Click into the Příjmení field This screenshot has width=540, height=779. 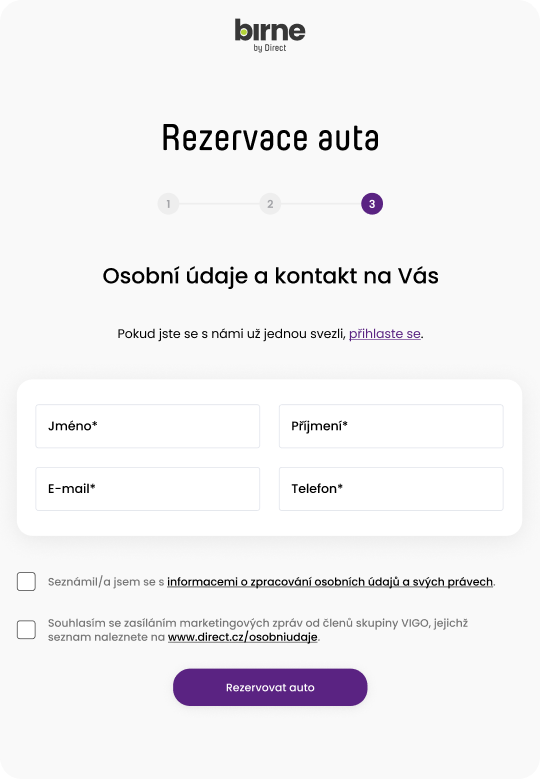391,426
